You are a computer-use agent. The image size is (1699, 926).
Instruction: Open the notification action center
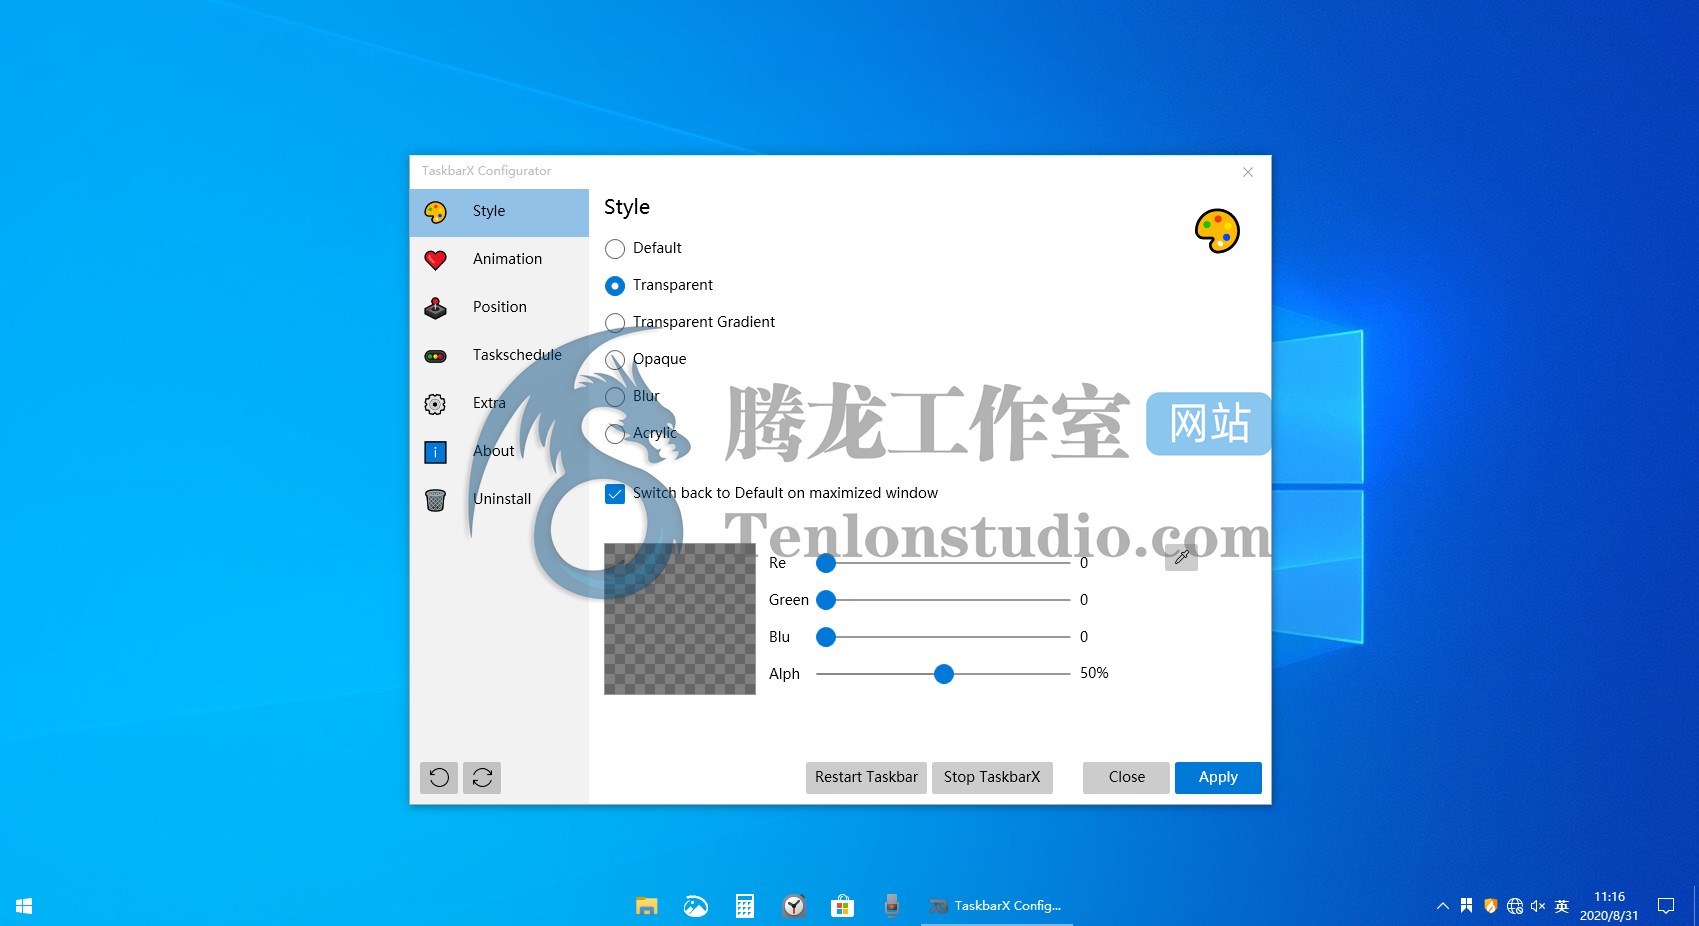pyautogui.click(x=1666, y=906)
